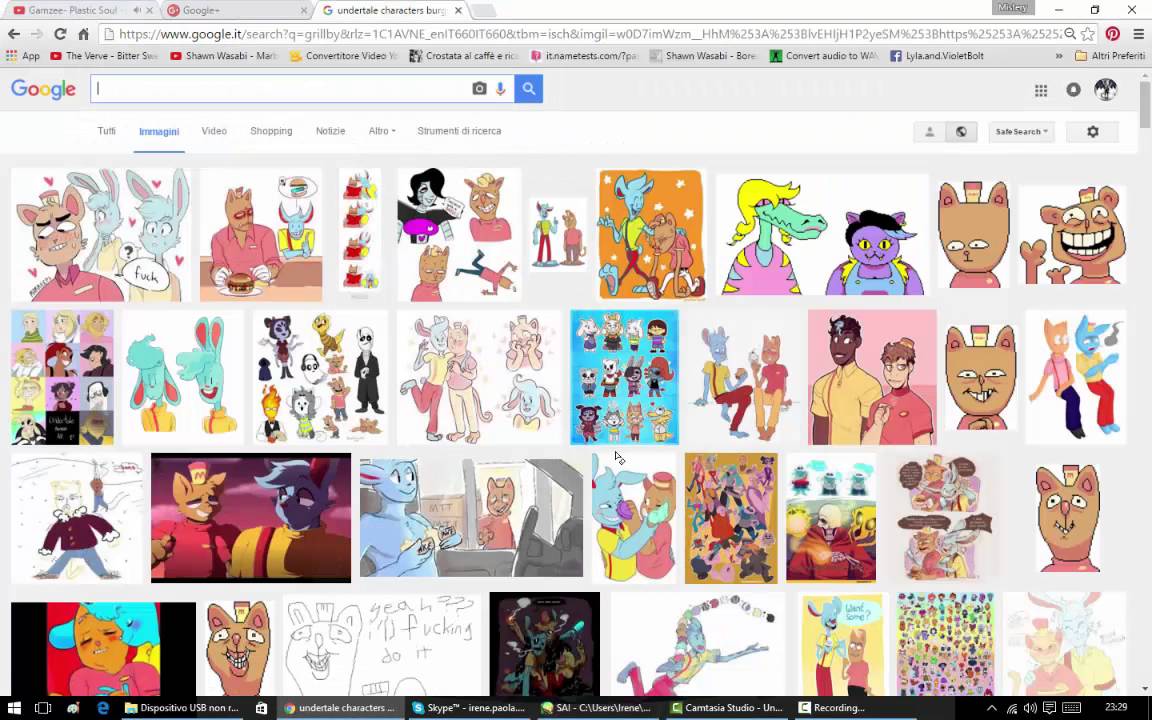Click the zoom magnifier icon in address bar
This screenshot has height=720, width=1152.
[1070, 34]
